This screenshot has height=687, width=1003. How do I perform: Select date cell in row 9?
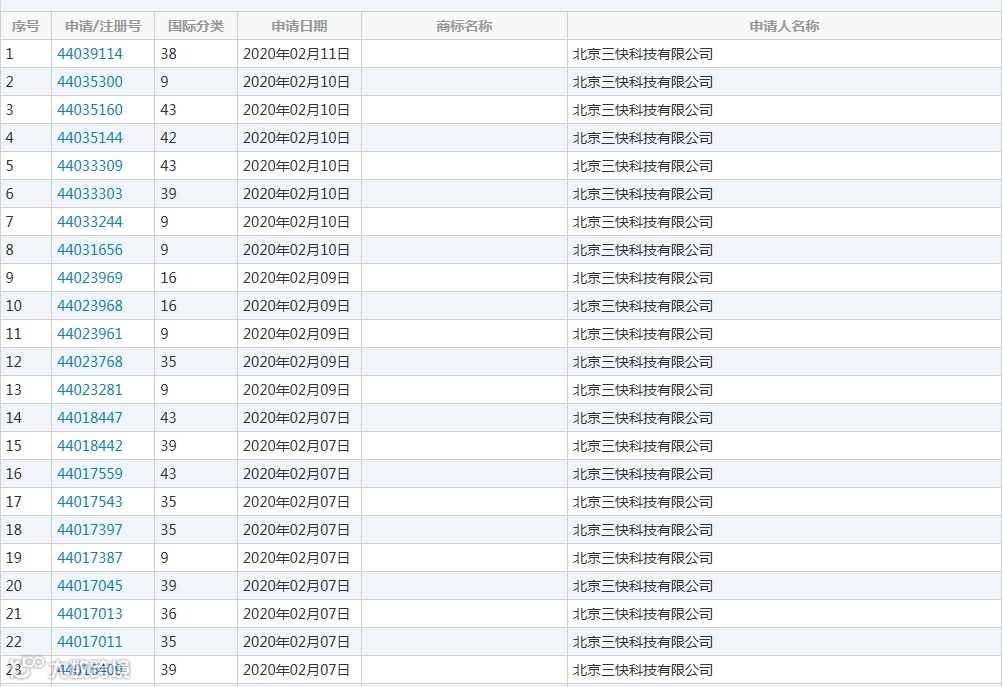click(x=299, y=278)
